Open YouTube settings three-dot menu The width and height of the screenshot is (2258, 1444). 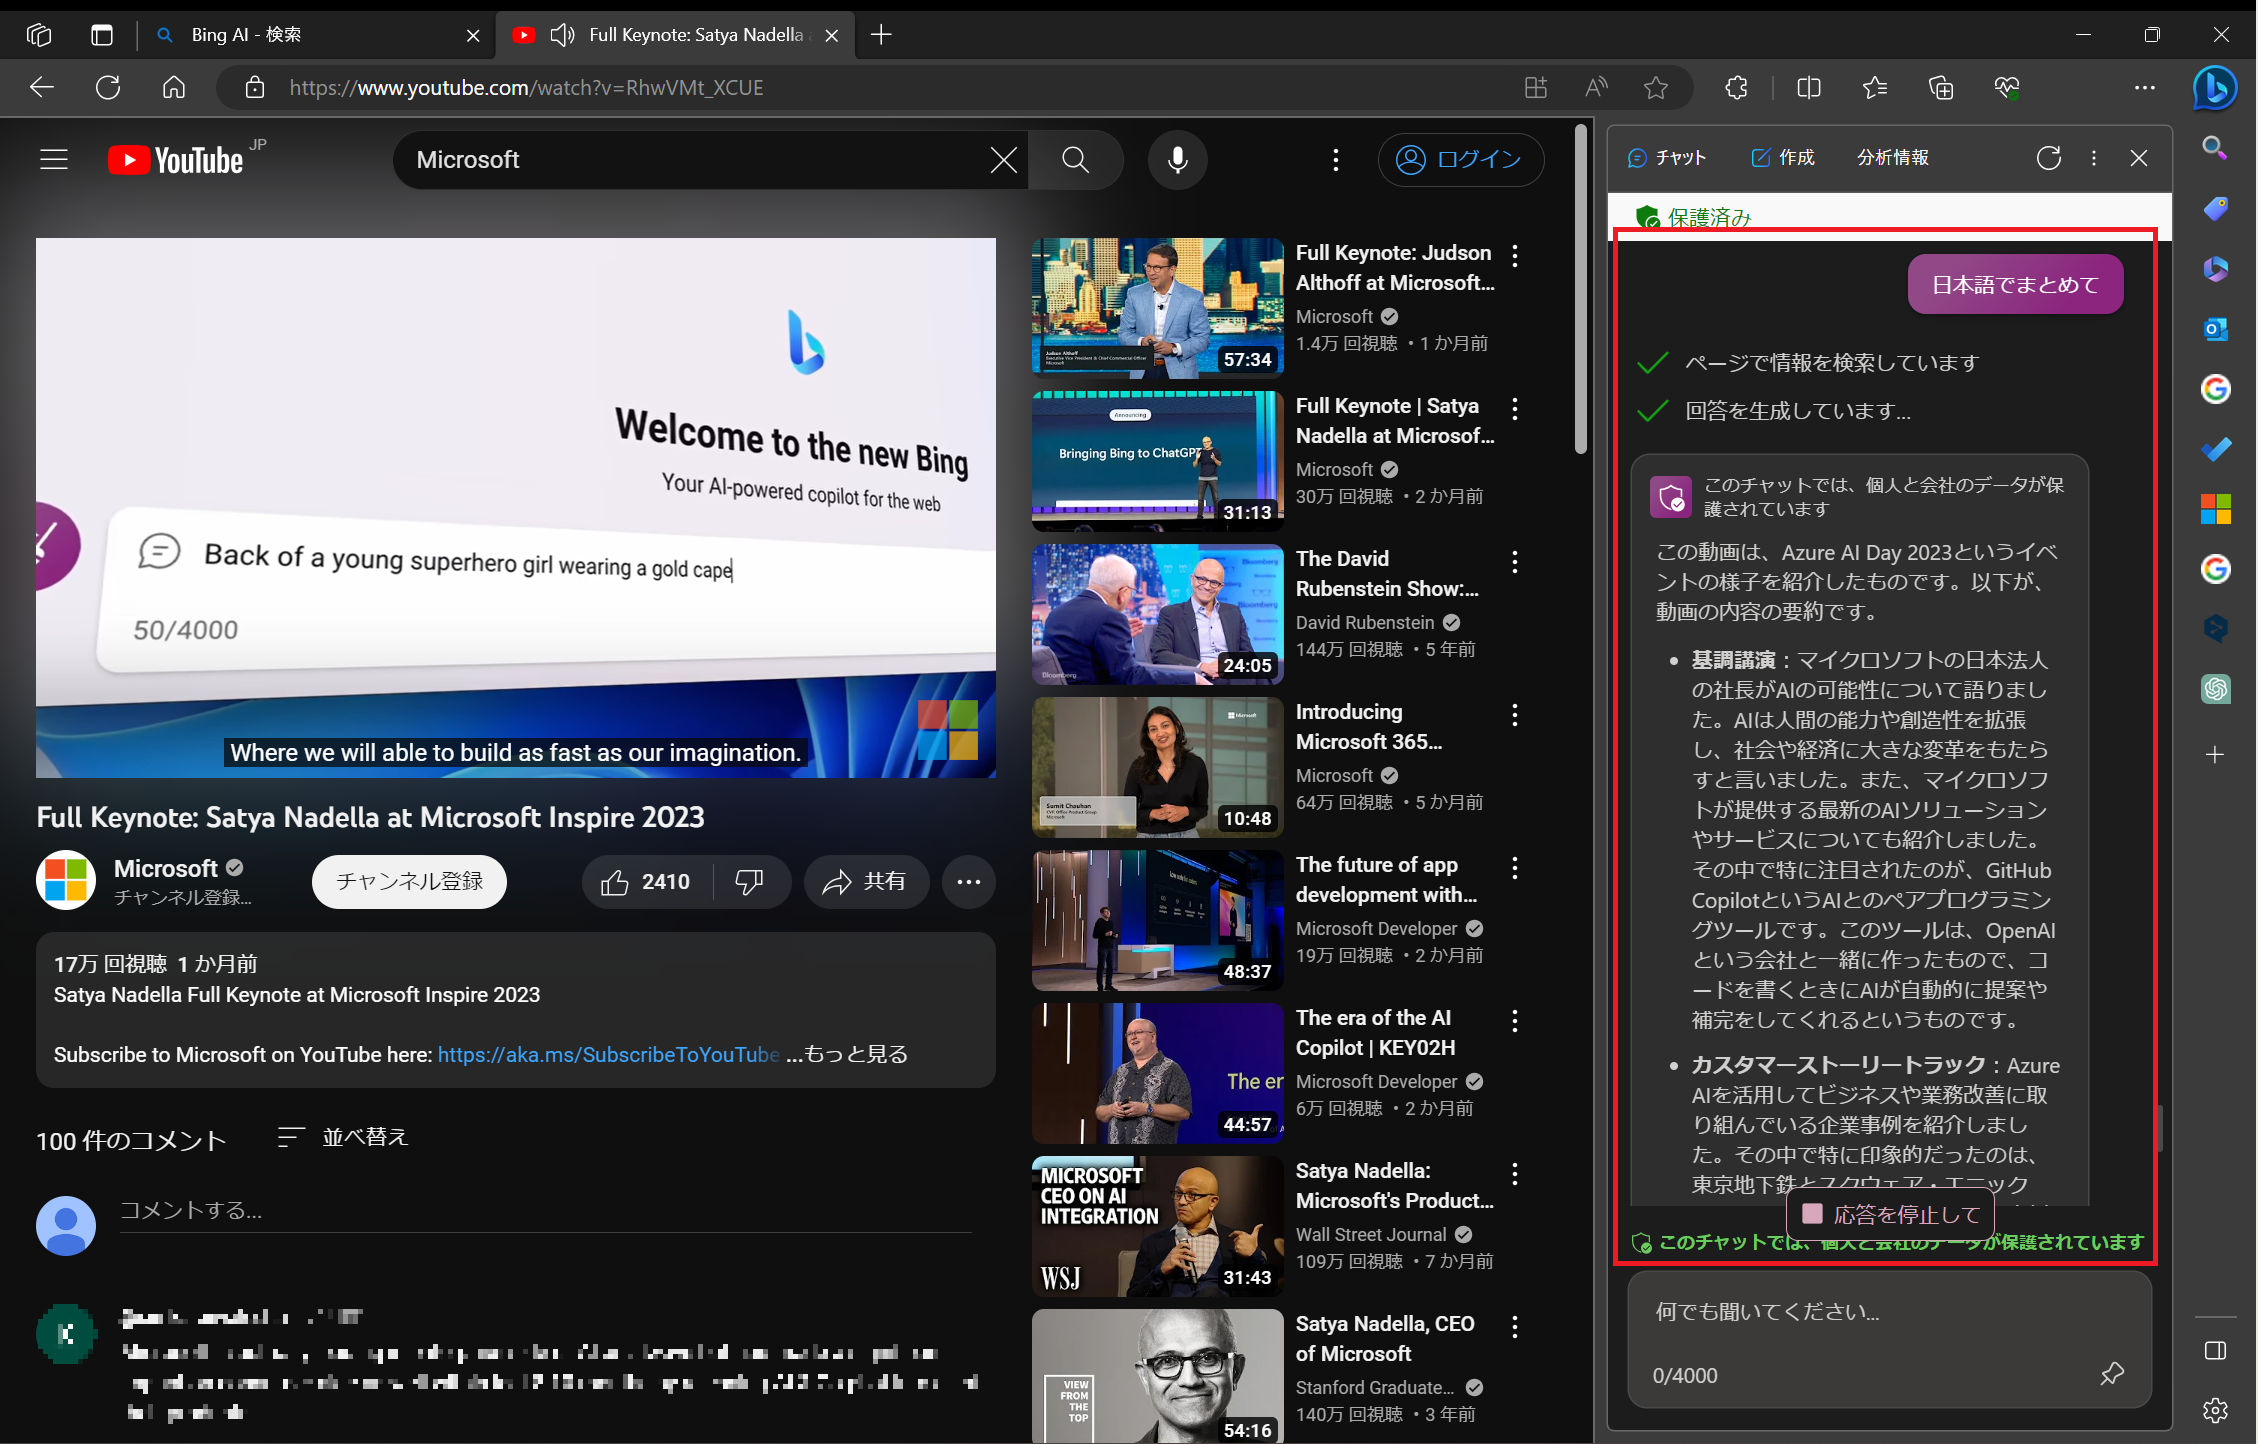click(1335, 160)
